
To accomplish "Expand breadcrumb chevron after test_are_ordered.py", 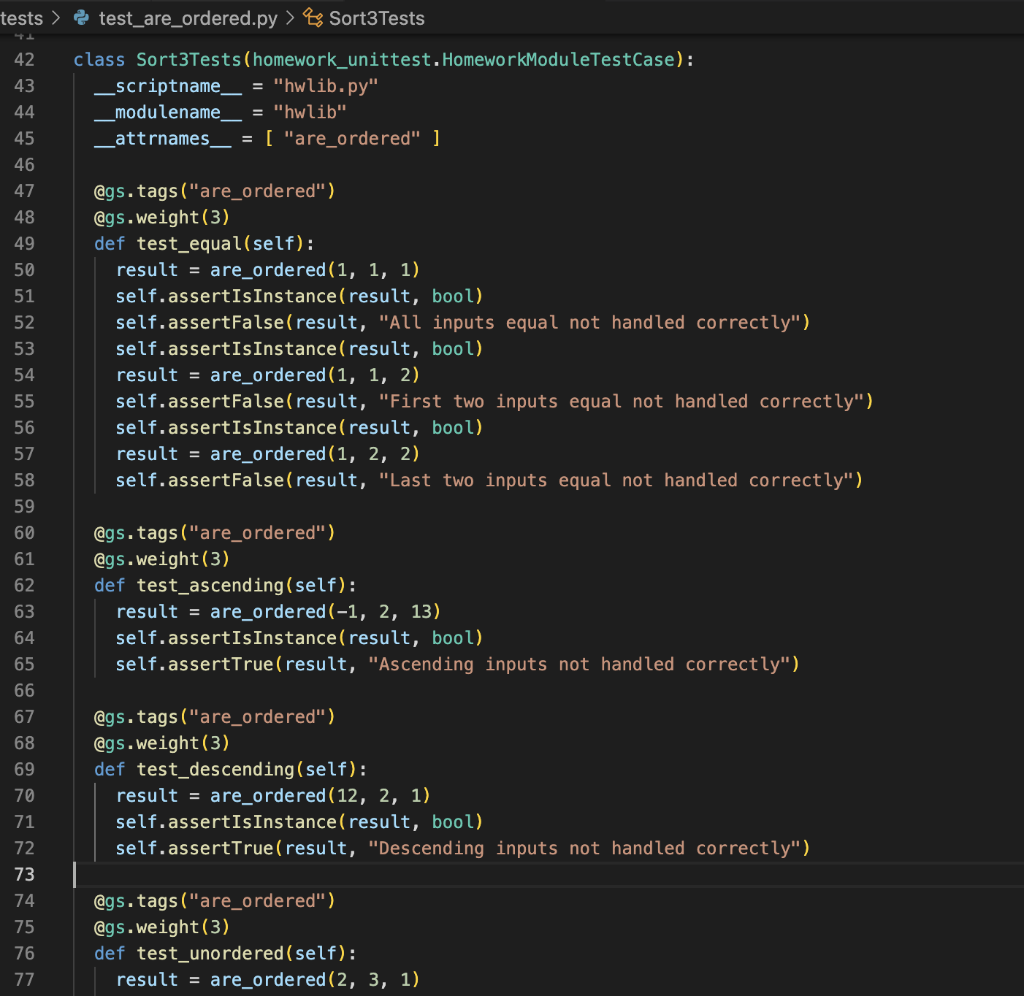I will pyautogui.click(x=290, y=18).
